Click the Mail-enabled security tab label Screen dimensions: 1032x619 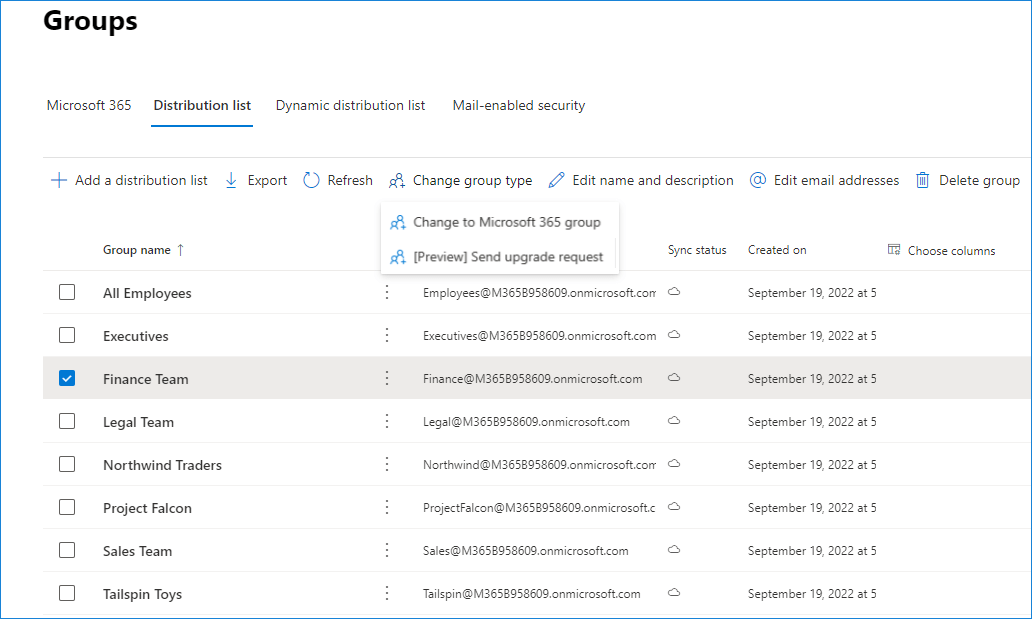(518, 105)
